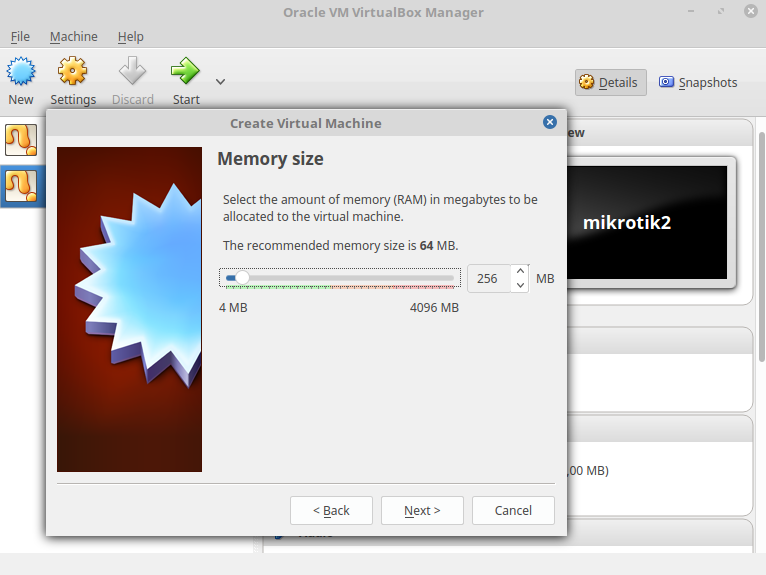
Task: Cancel the virtual machine wizard
Action: pyautogui.click(x=513, y=511)
